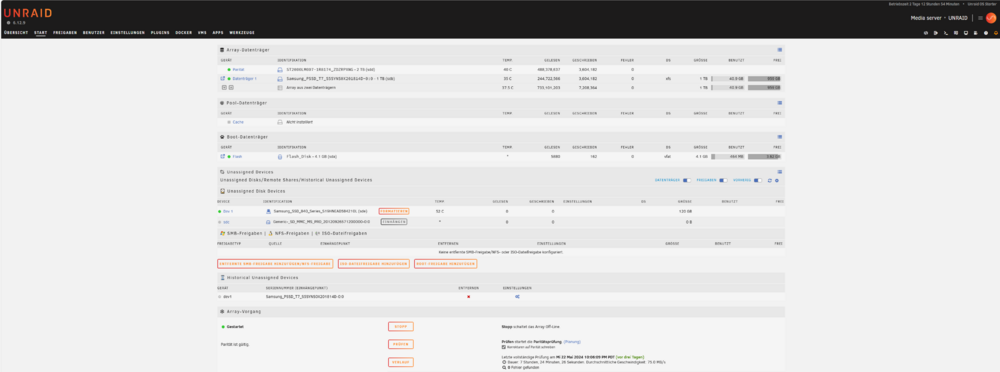The width and height of the screenshot is (1000, 372).
Task: Click Entfernte SMB-Freigabe hinzufügen button
Action: [x=275, y=264]
